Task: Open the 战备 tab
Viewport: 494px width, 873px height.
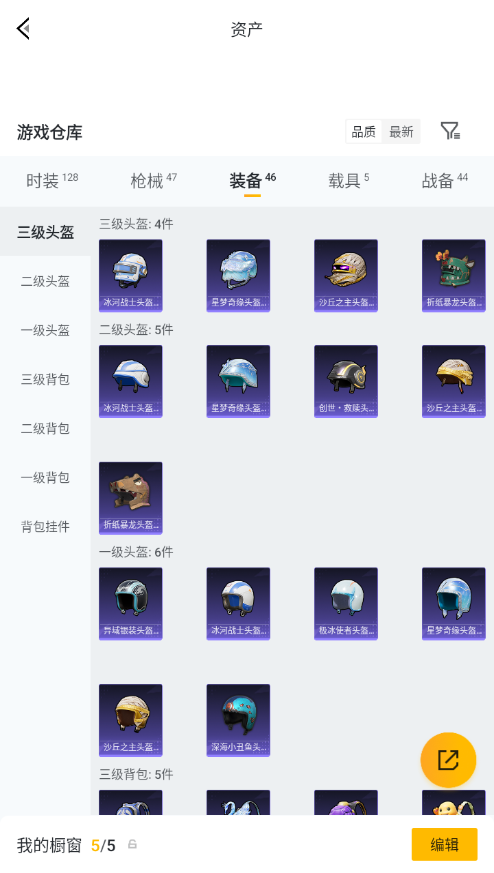Action: pyautogui.click(x=444, y=180)
